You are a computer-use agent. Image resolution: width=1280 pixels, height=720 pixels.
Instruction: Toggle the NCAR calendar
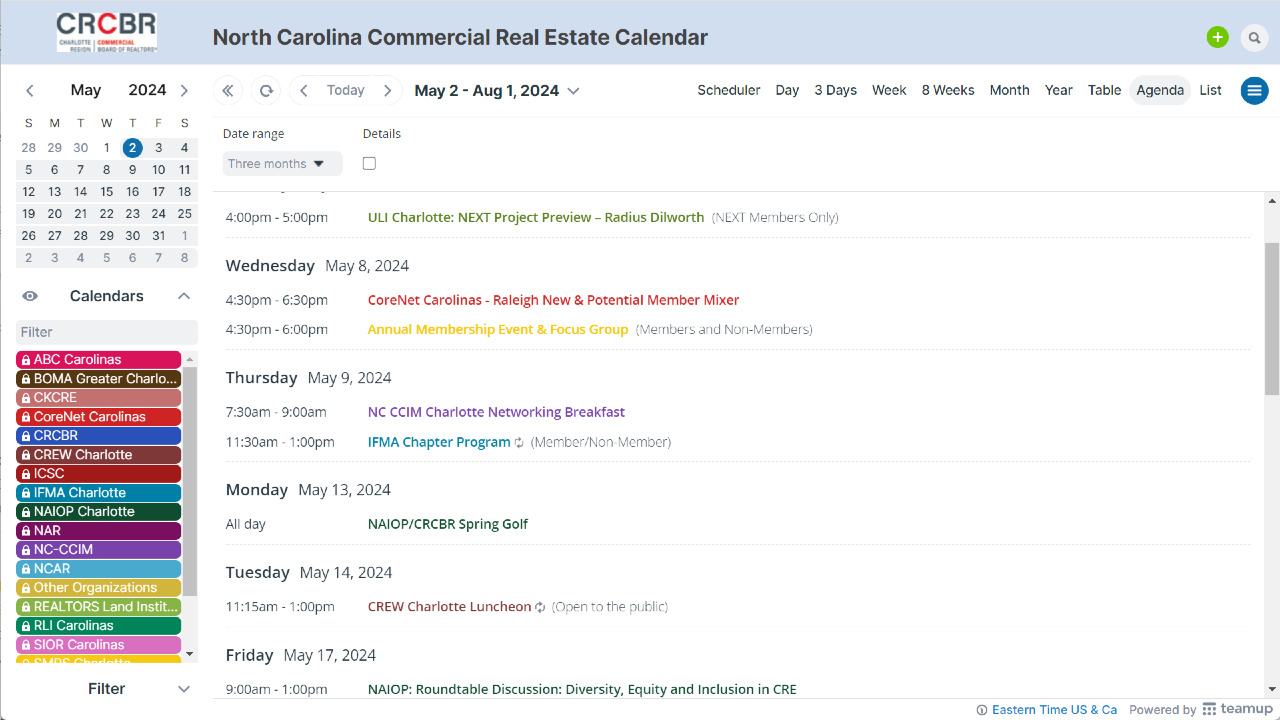coord(99,568)
